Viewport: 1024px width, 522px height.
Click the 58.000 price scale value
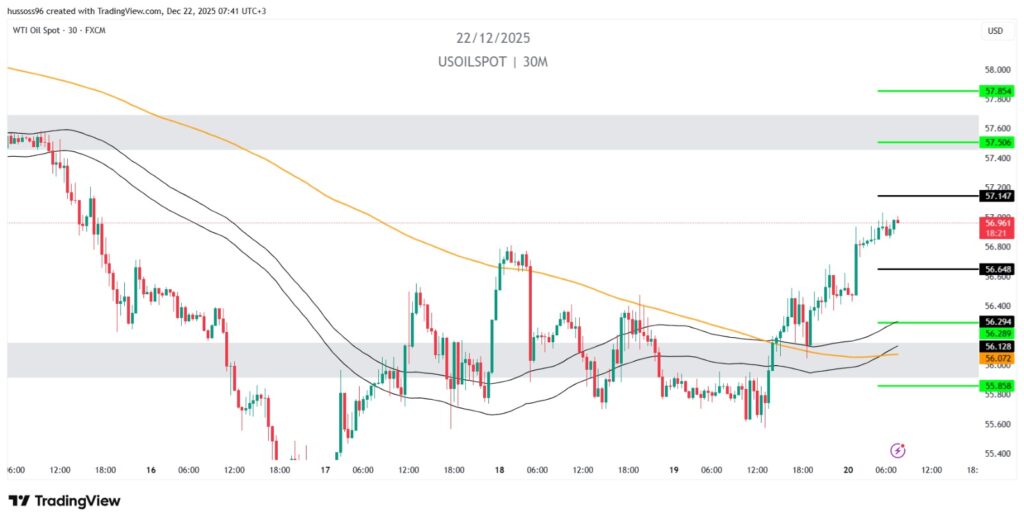coord(998,70)
